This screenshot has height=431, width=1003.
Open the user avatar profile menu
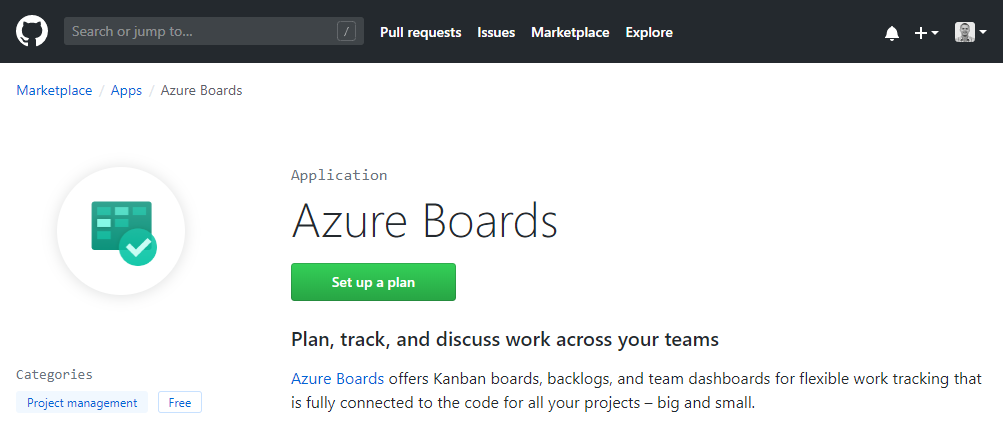(970, 32)
